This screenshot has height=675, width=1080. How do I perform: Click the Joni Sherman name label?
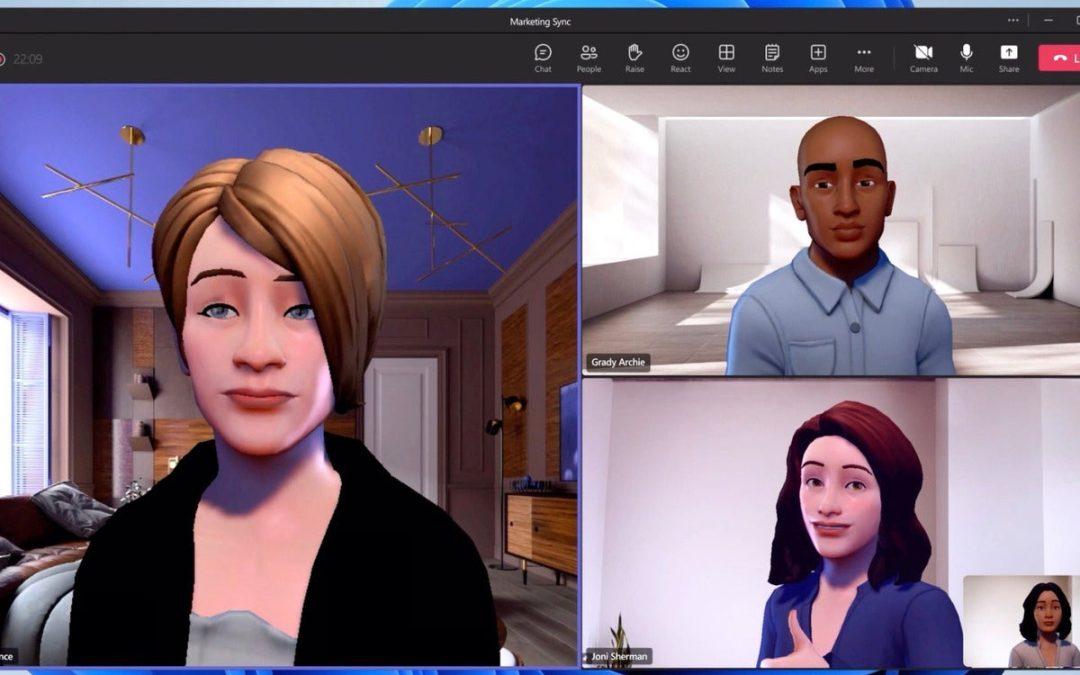click(x=619, y=656)
